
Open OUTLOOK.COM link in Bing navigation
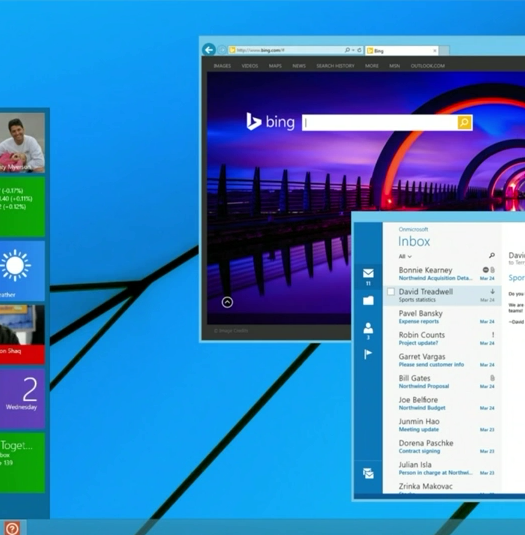428,66
